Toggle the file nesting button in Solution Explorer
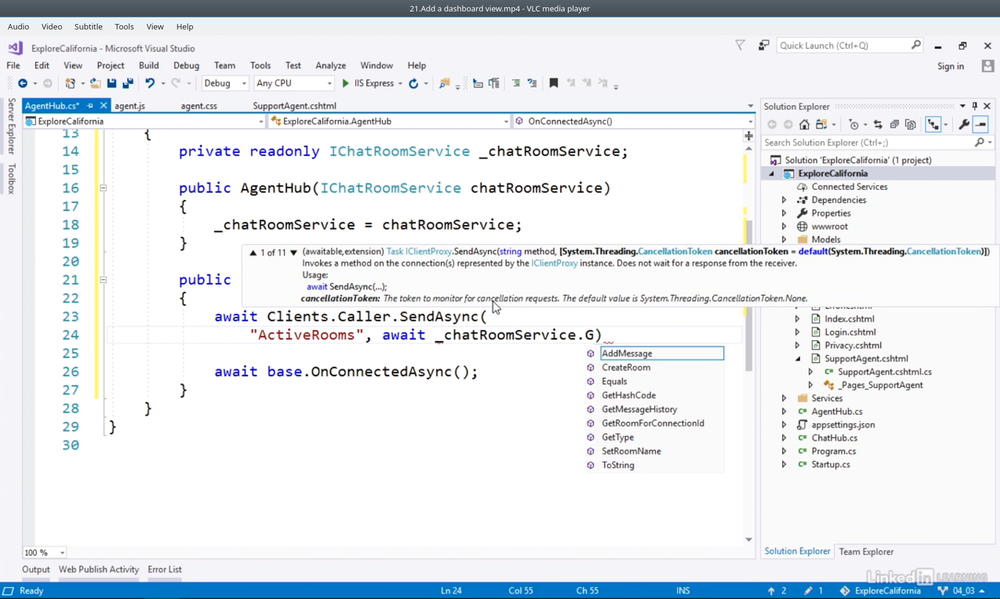This screenshot has width=1000, height=599. (x=934, y=125)
